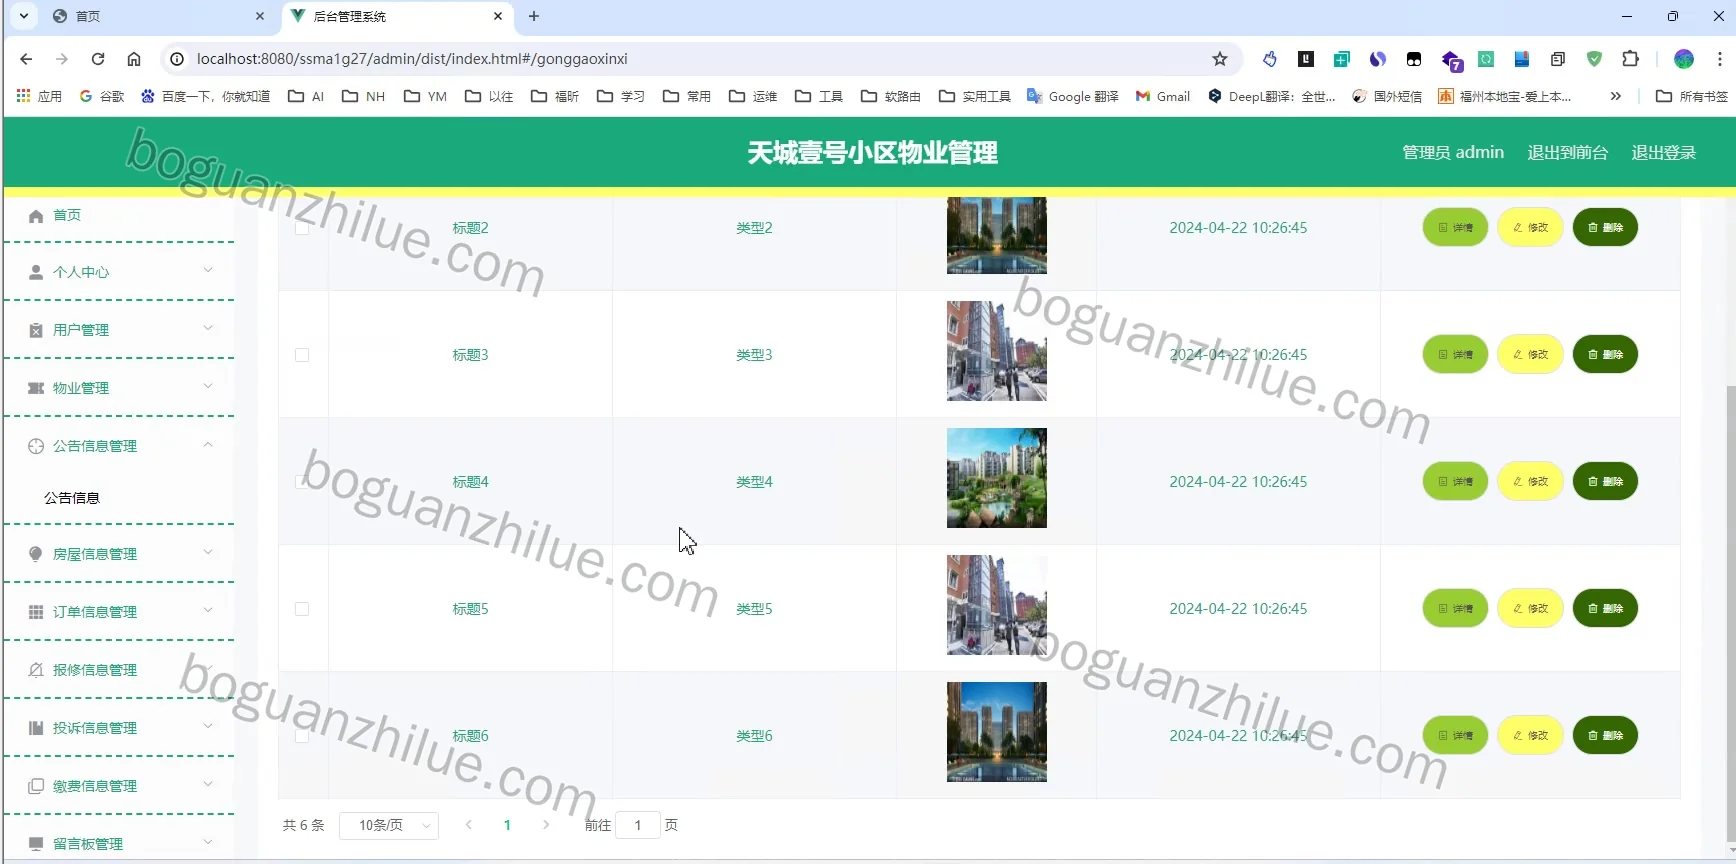1736x864 pixels.
Task: Open a new browser tab with the plus icon
Action: pos(534,16)
